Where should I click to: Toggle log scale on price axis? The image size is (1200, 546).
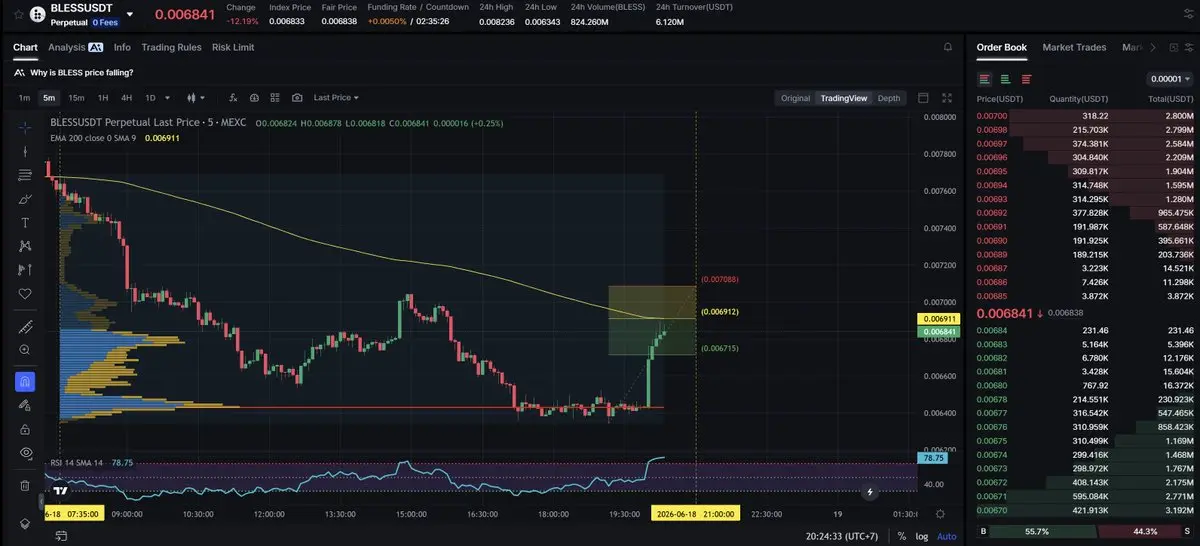[921, 536]
